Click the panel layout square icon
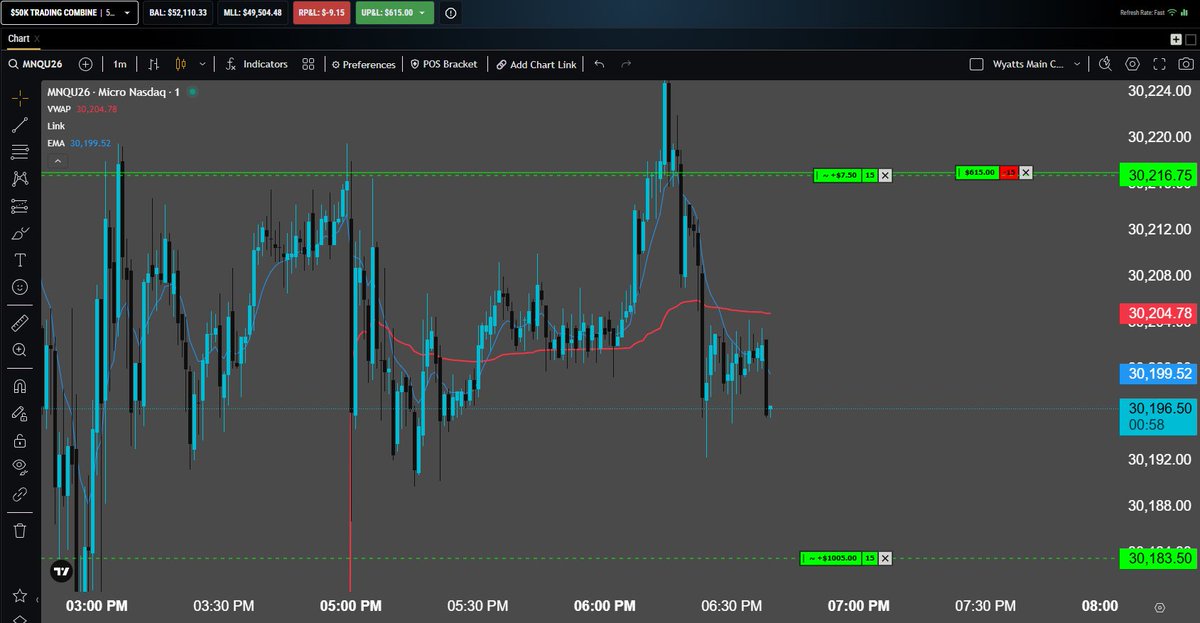The width and height of the screenshot is (1200, 623). pos(1190,38)
